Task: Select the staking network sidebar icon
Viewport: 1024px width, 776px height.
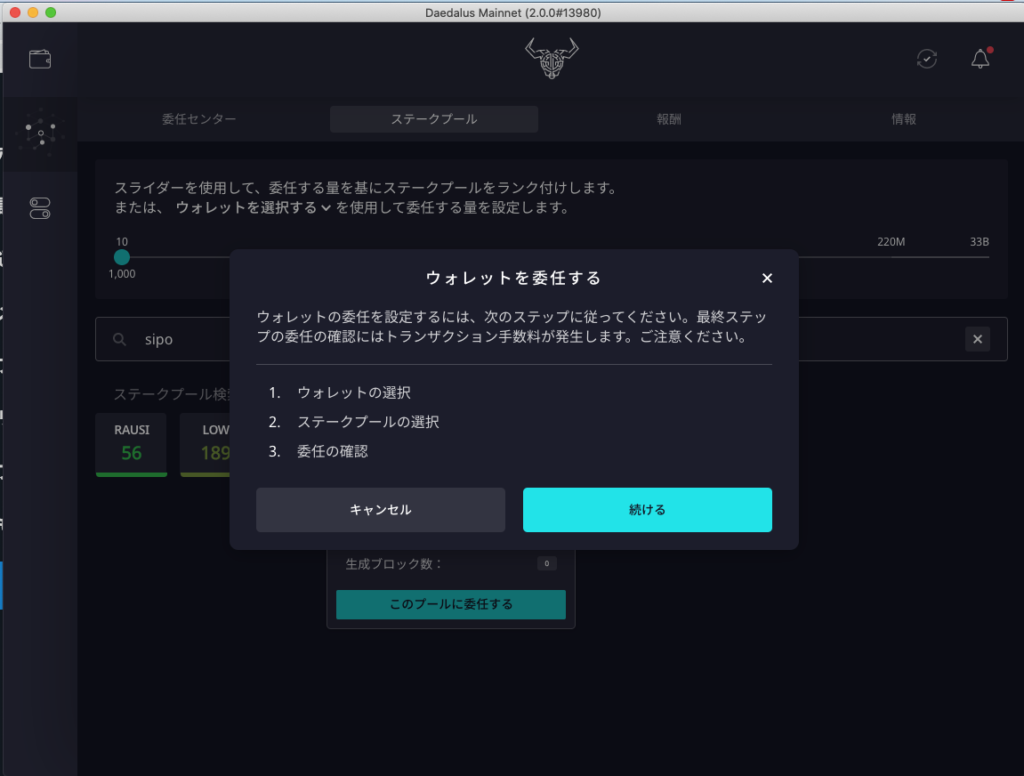Action: (40, 133)
